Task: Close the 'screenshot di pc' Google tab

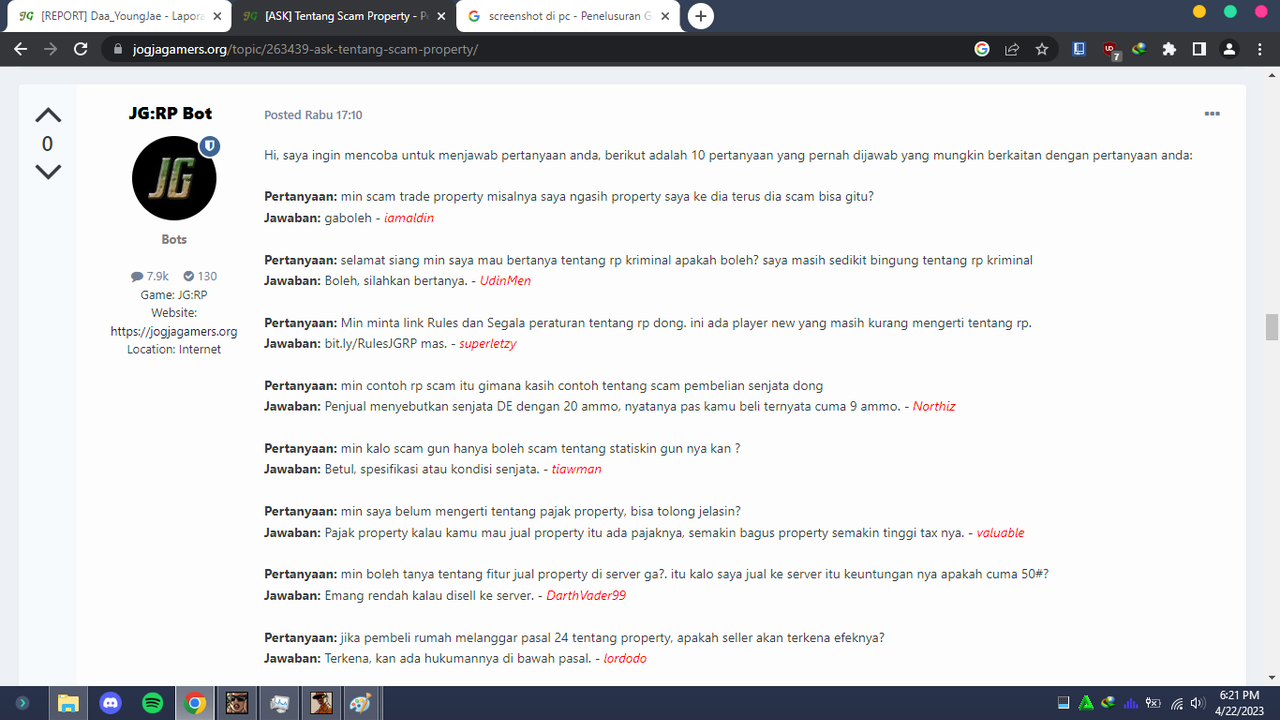Action: 664,16
